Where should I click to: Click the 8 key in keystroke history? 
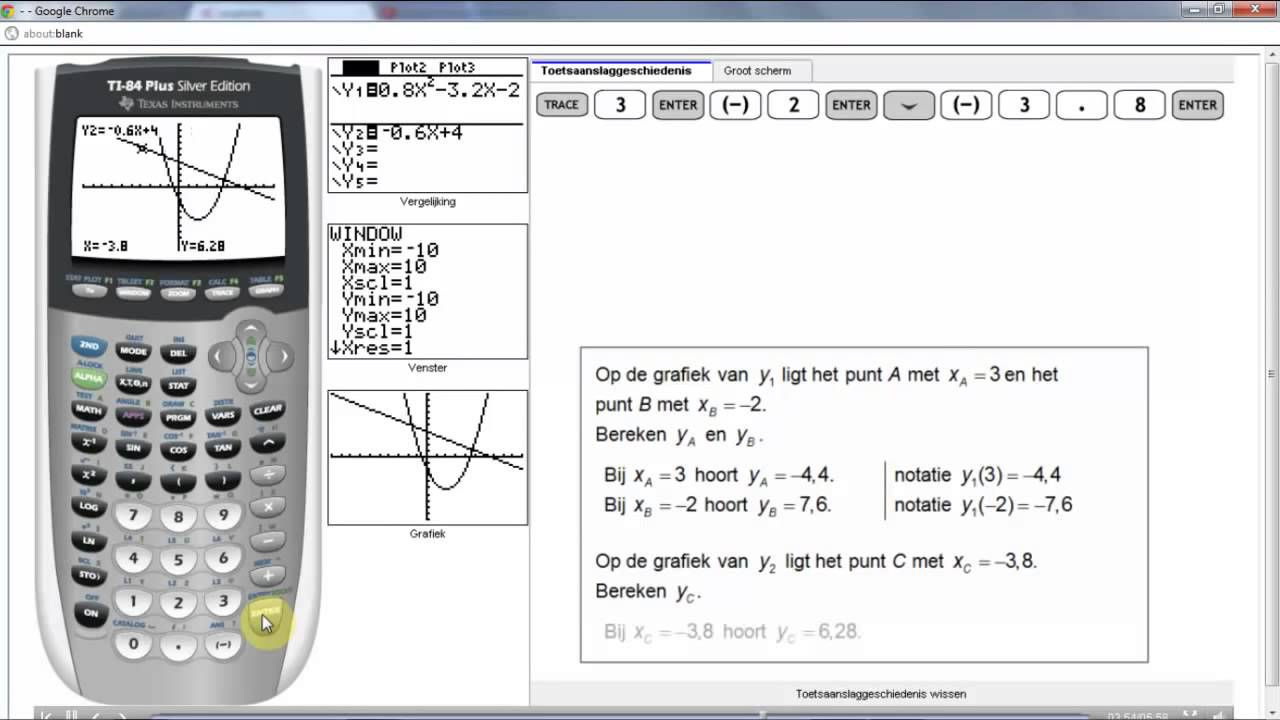pos(1140,105)
